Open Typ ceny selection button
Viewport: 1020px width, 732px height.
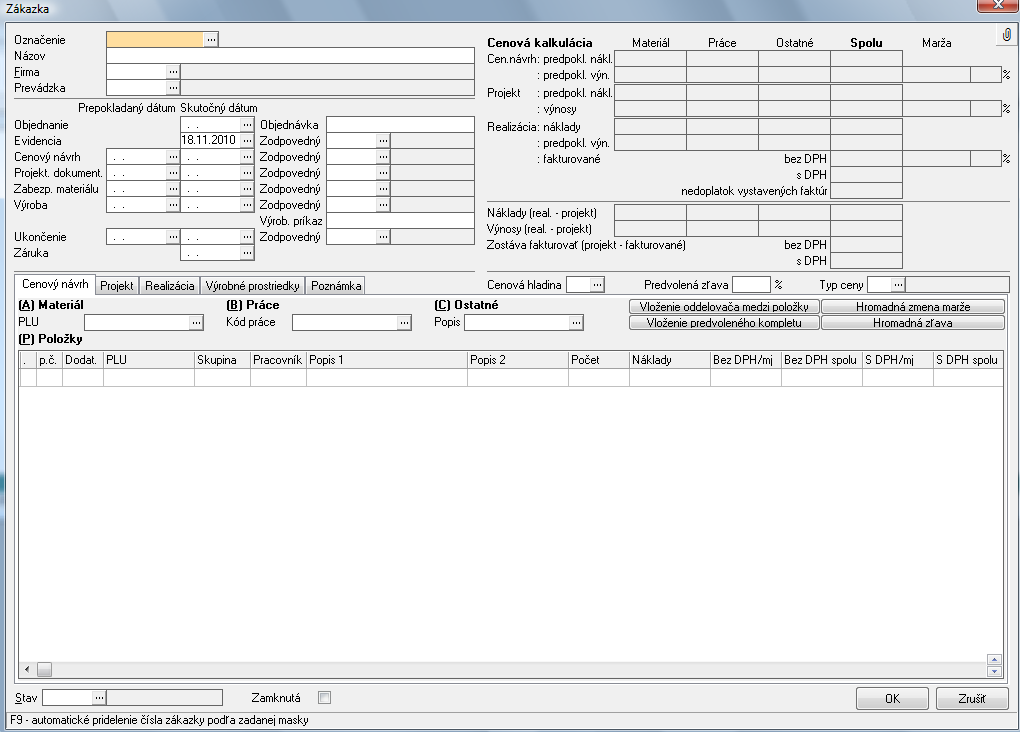pyautogui.click(x=898, y=285)
